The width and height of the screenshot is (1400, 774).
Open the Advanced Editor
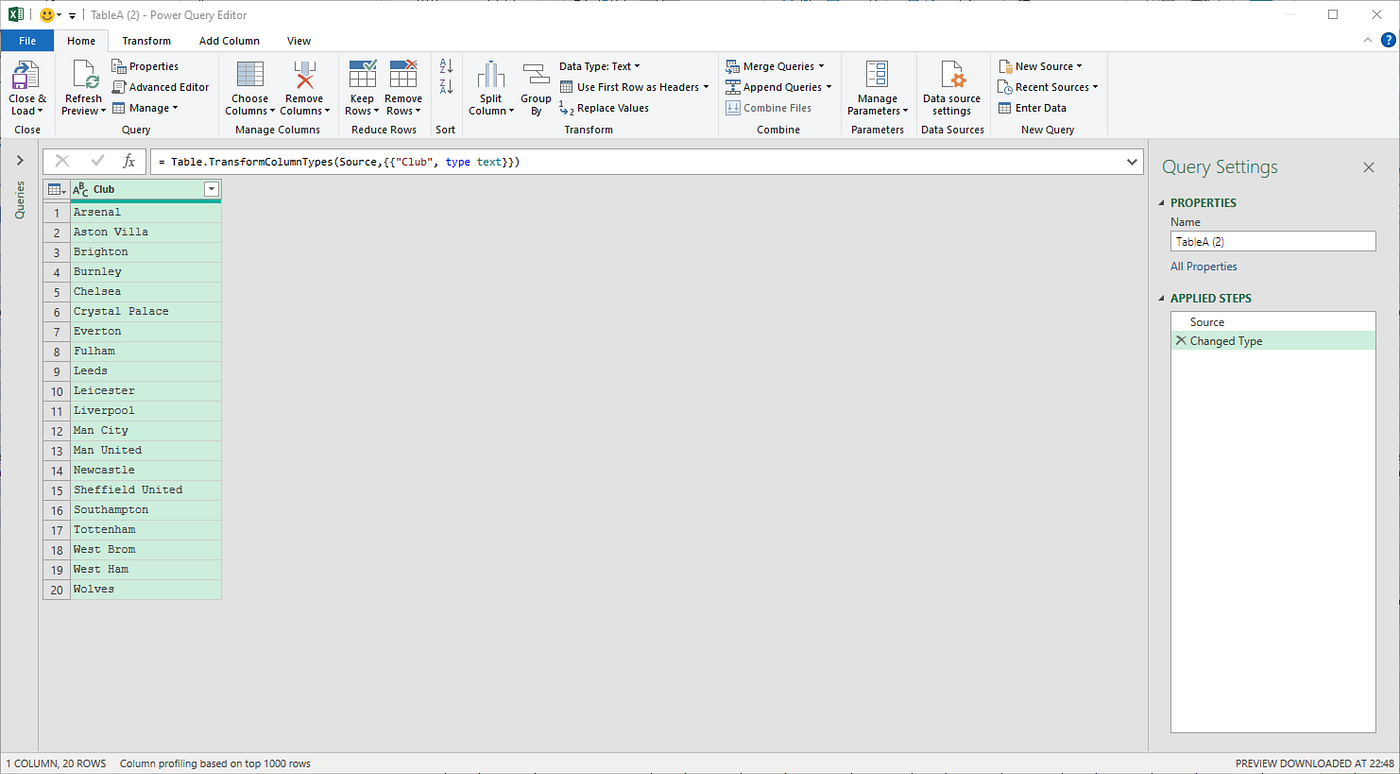tap(161, 87)
